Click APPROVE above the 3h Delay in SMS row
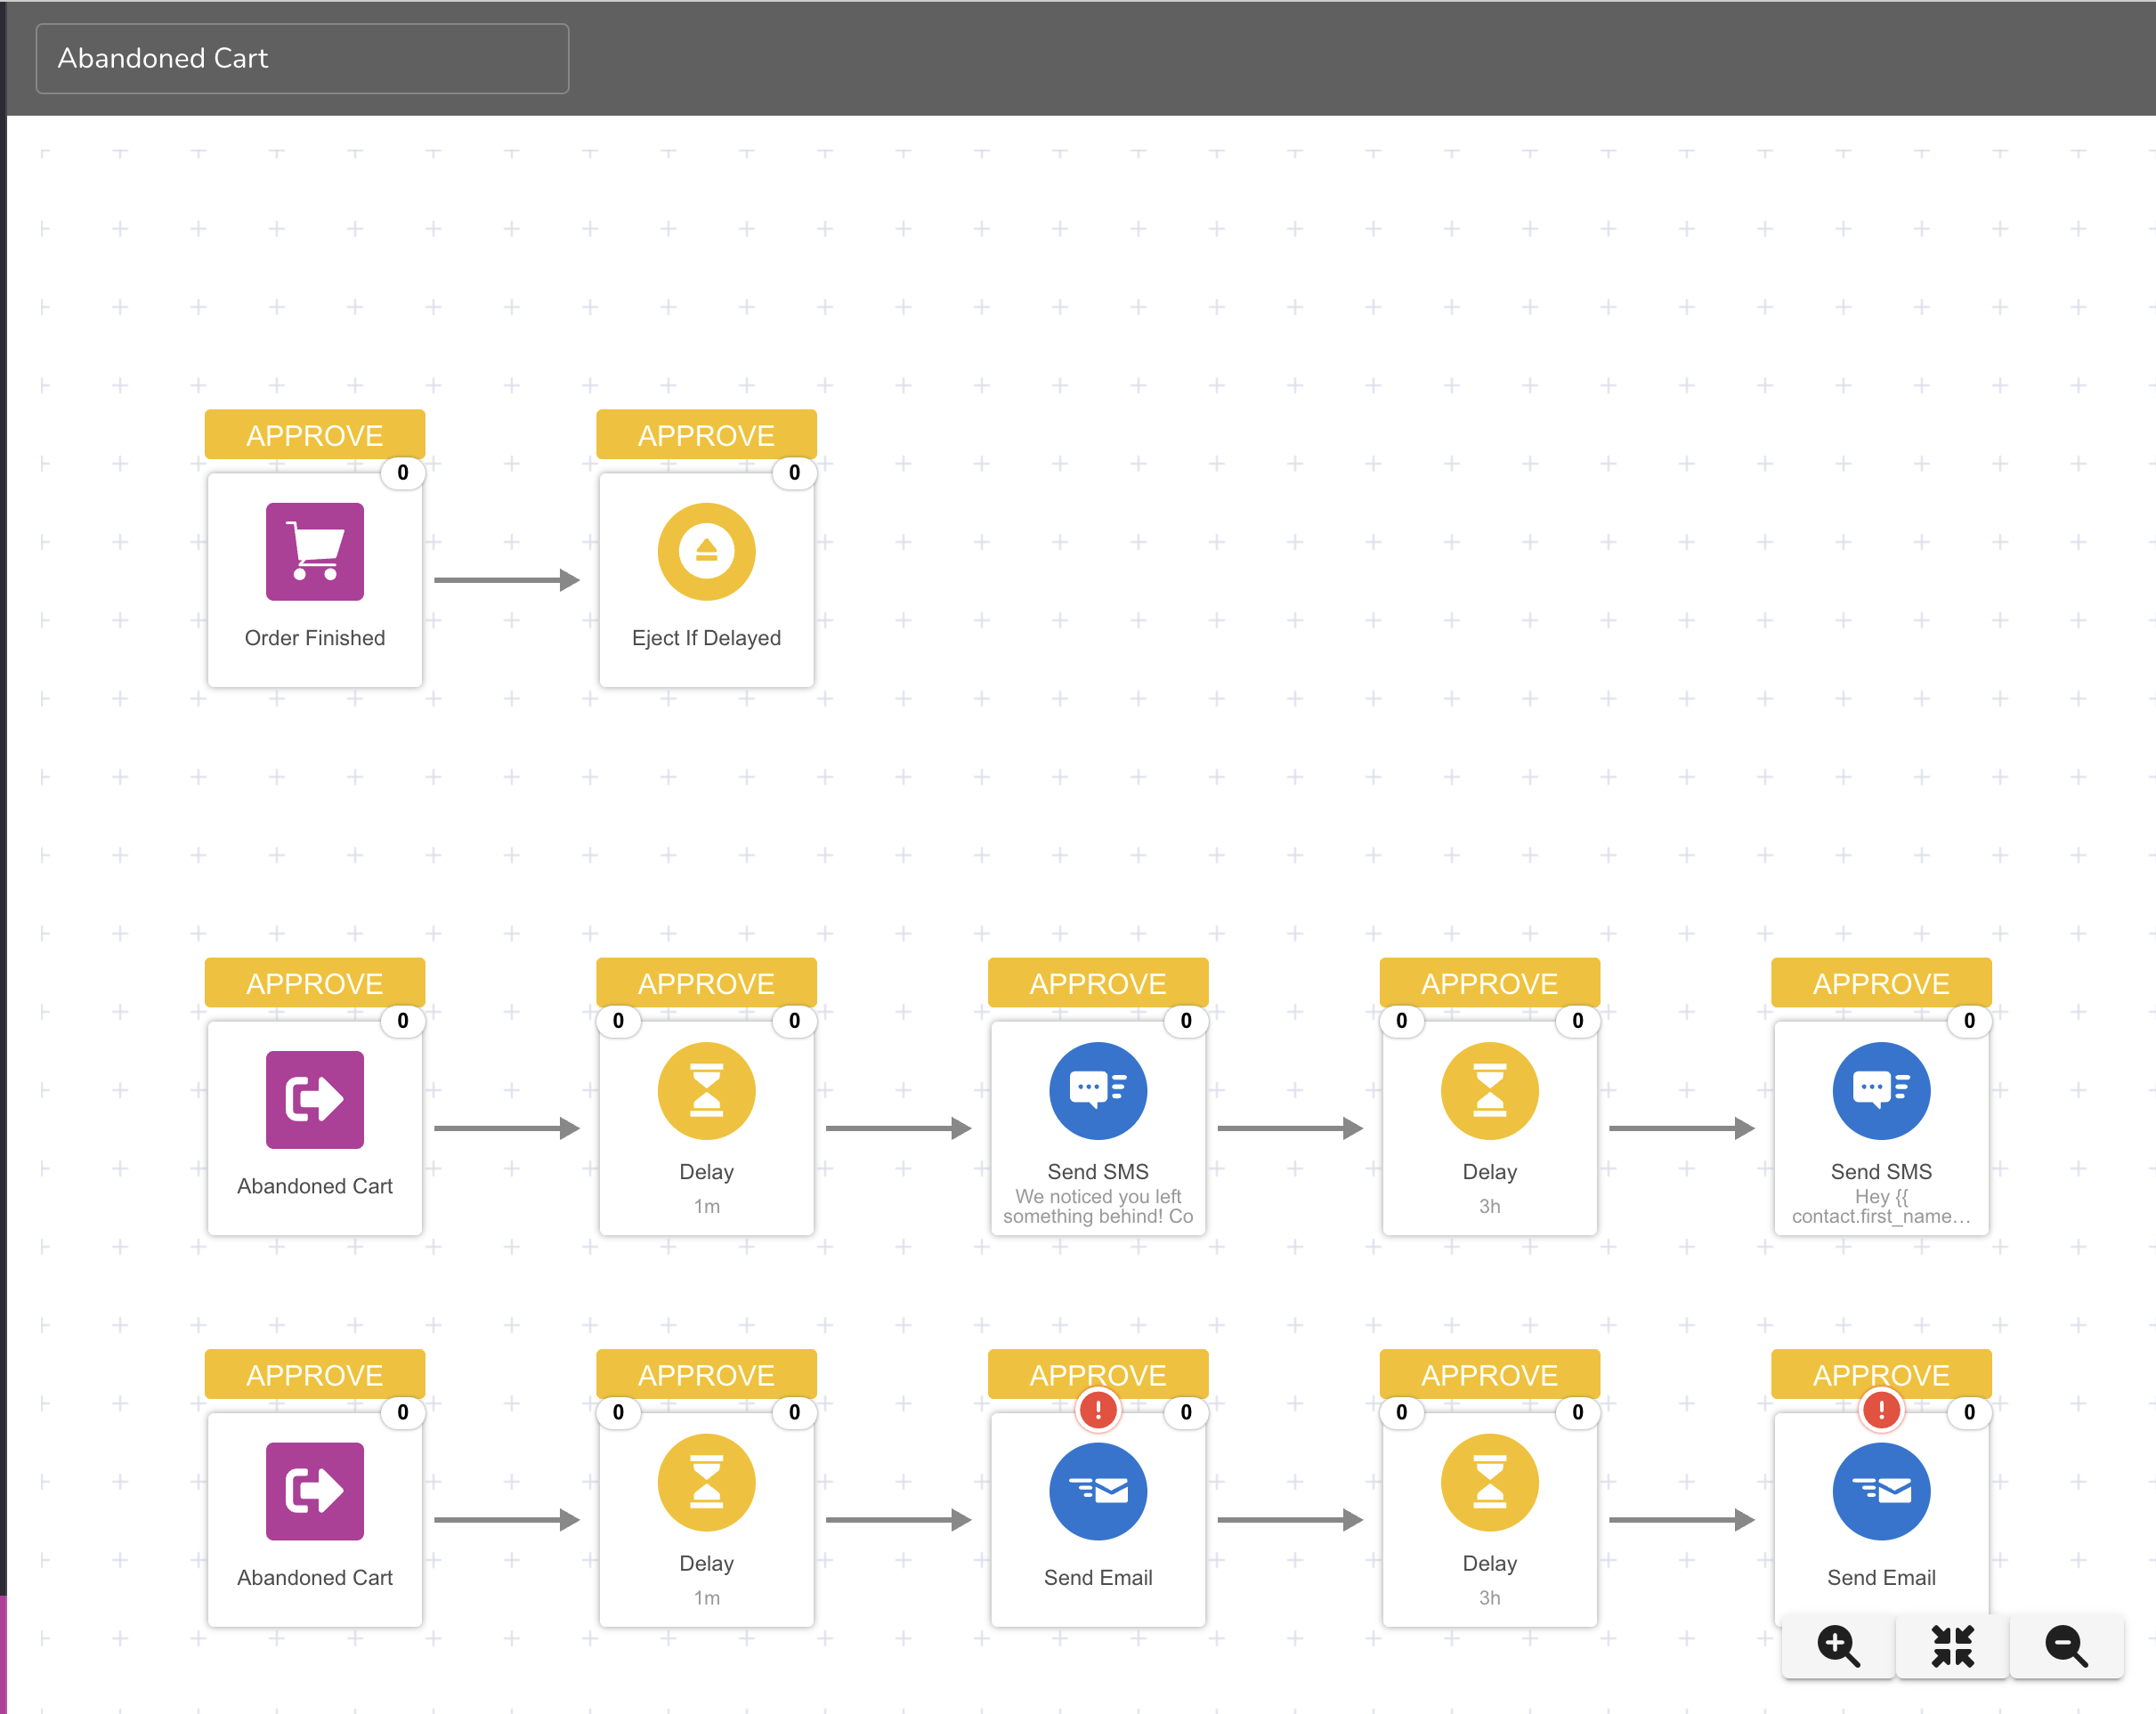The image size is (2156, 1714). point(1489,983)
